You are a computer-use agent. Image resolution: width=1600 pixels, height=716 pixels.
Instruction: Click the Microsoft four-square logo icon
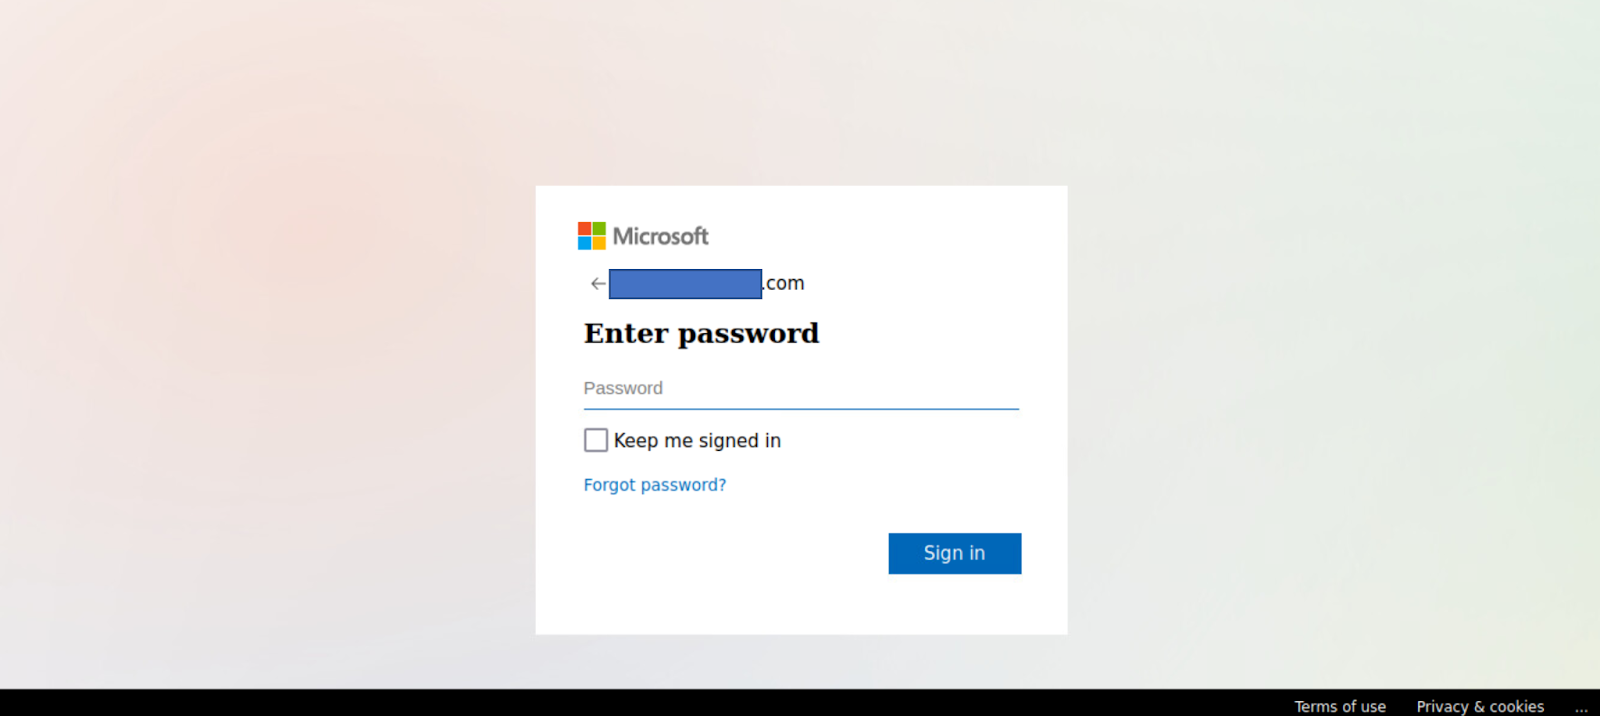pyautogui.click(x=592, y=236)
